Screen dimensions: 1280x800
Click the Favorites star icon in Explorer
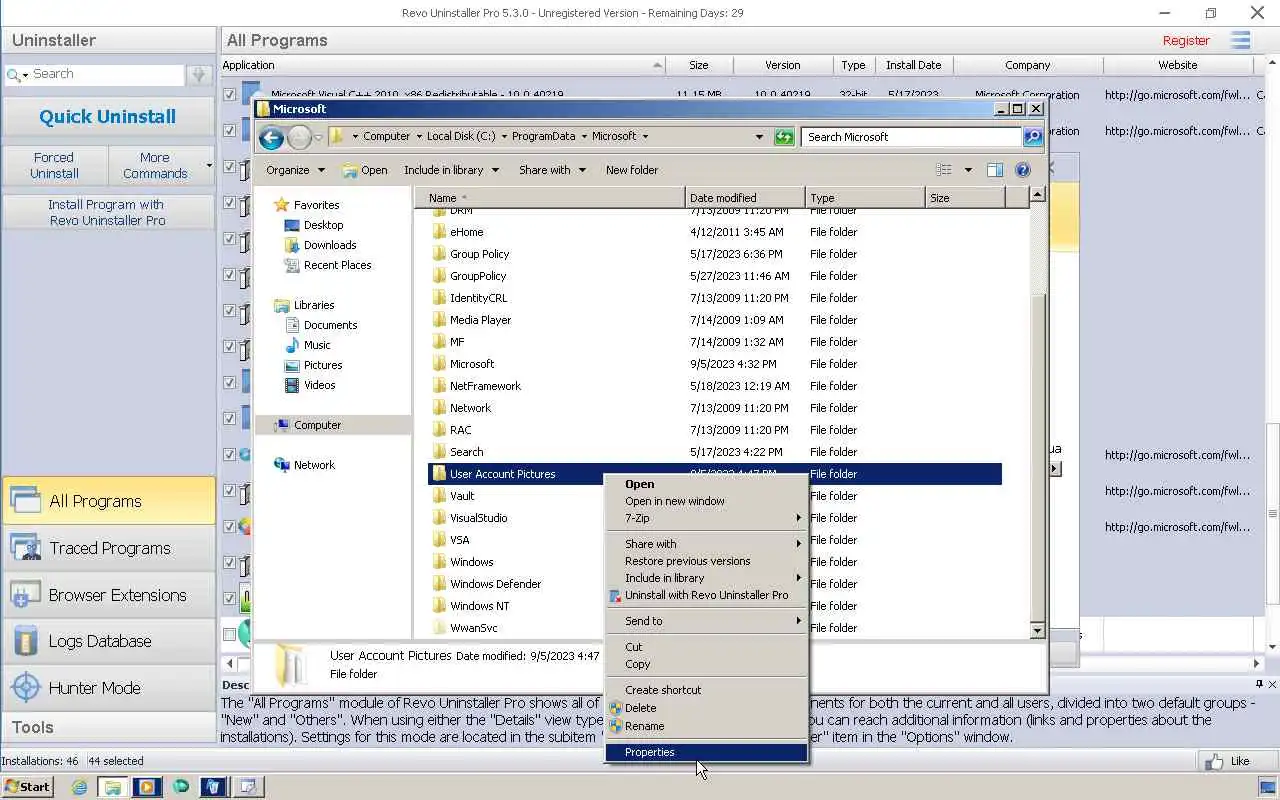tap(282, 205)
